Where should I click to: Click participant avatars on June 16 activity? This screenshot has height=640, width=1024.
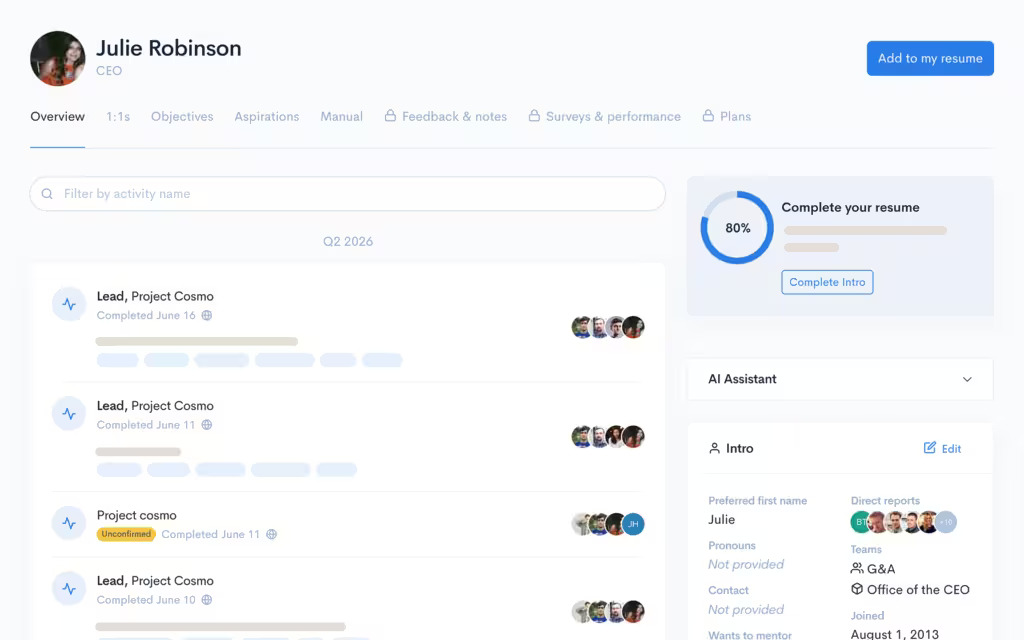[x=607, y=327]
